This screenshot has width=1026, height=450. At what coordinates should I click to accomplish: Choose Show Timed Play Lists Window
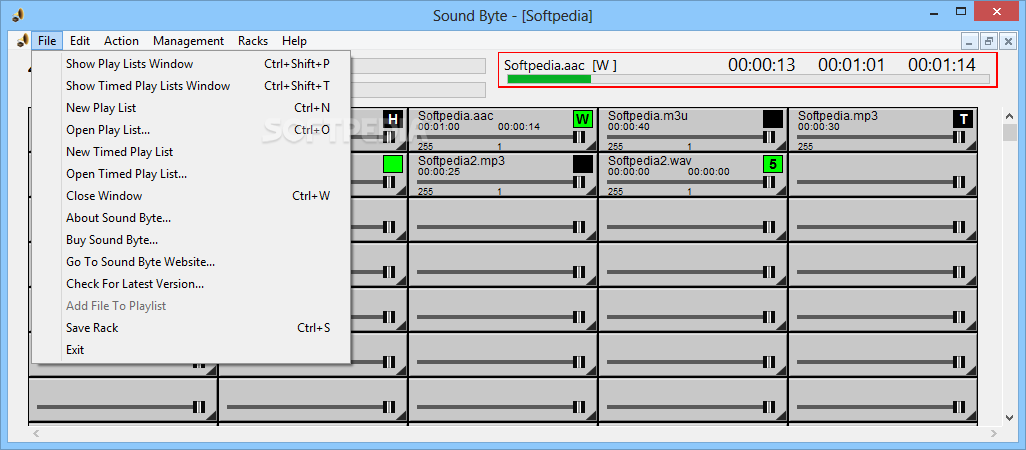[x=191, y=86]
